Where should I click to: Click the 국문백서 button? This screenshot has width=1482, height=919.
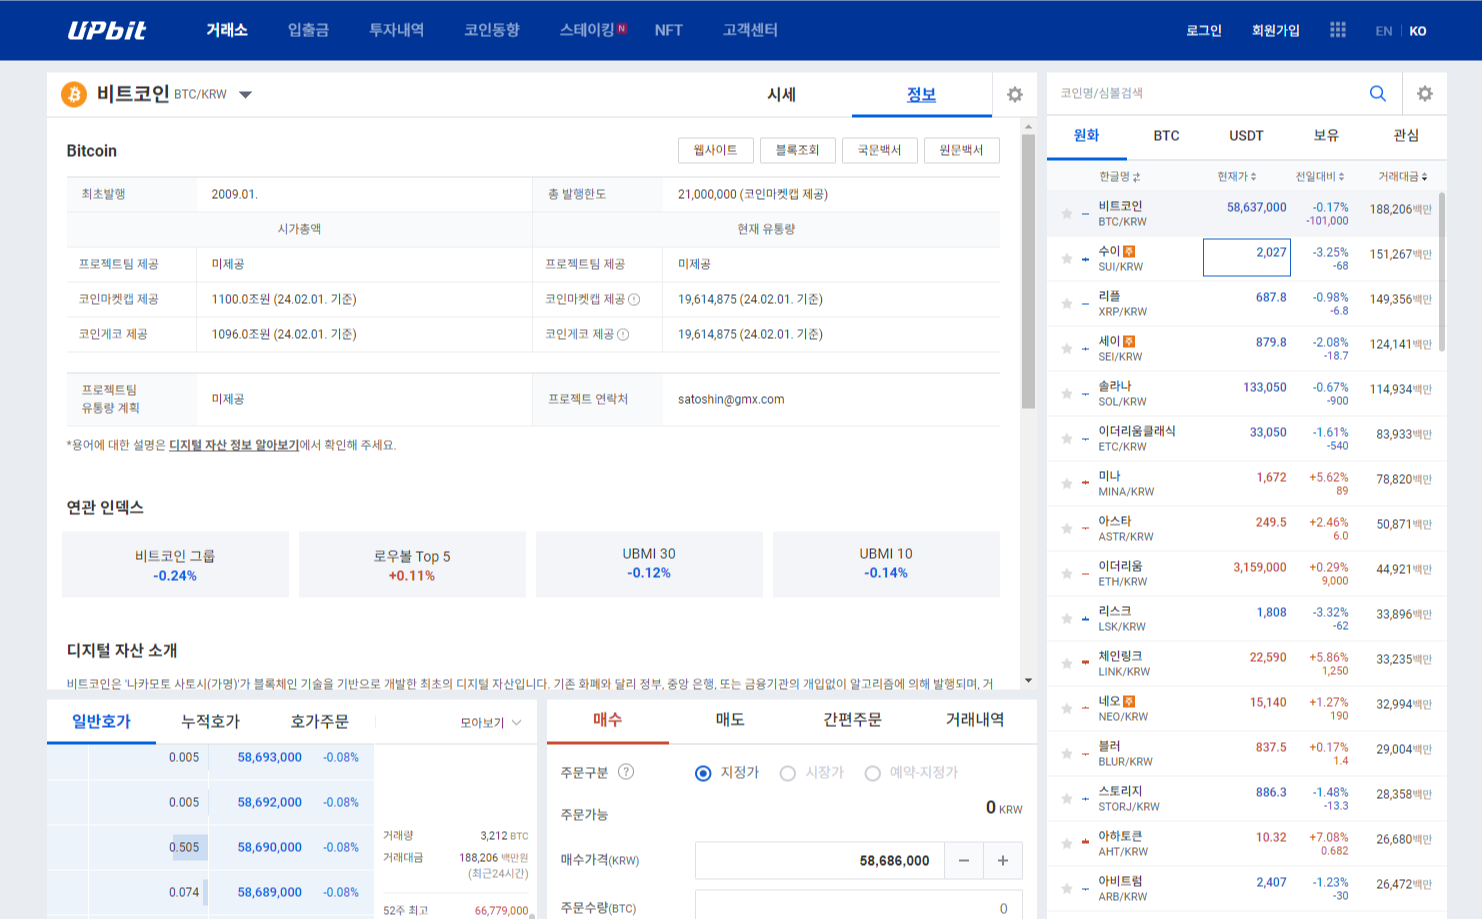(880, 150)
